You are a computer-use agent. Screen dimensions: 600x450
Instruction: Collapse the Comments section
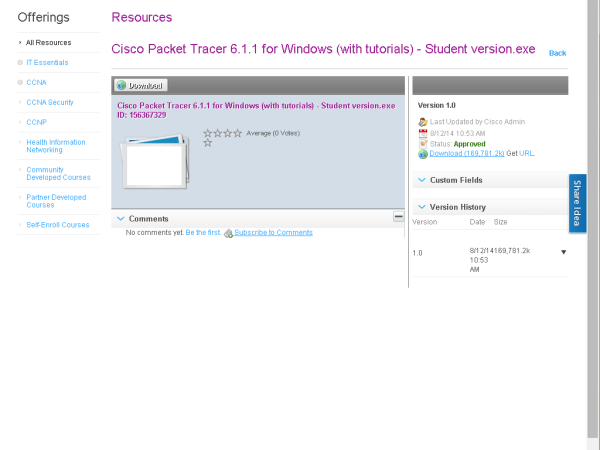point(121,218)
